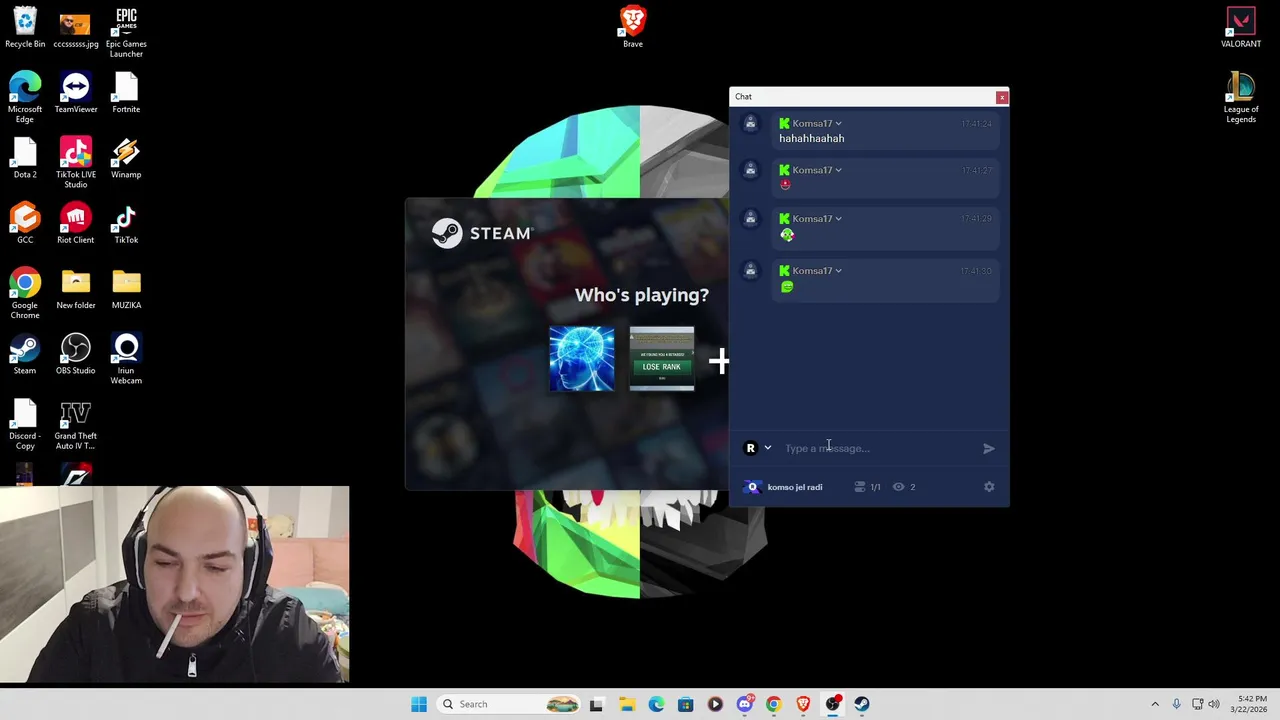This screenshot has width=1280, height=720.
Task: Open the cccsssss.jpg file on desktop
Action: tap(76, 28)
